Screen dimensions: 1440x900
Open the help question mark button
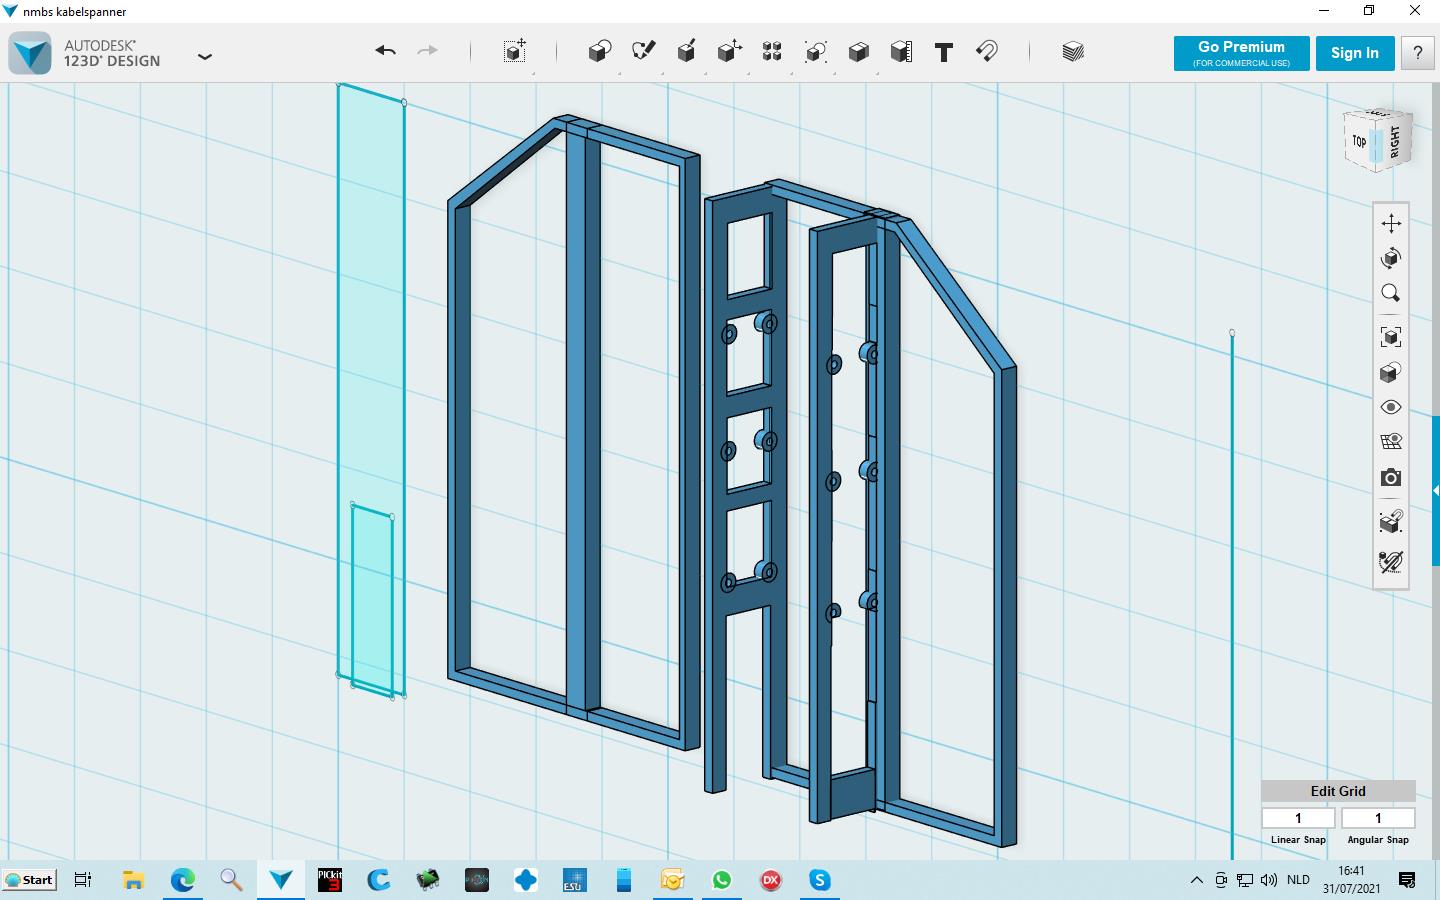pyautogui.click(x=1417, y=53)
